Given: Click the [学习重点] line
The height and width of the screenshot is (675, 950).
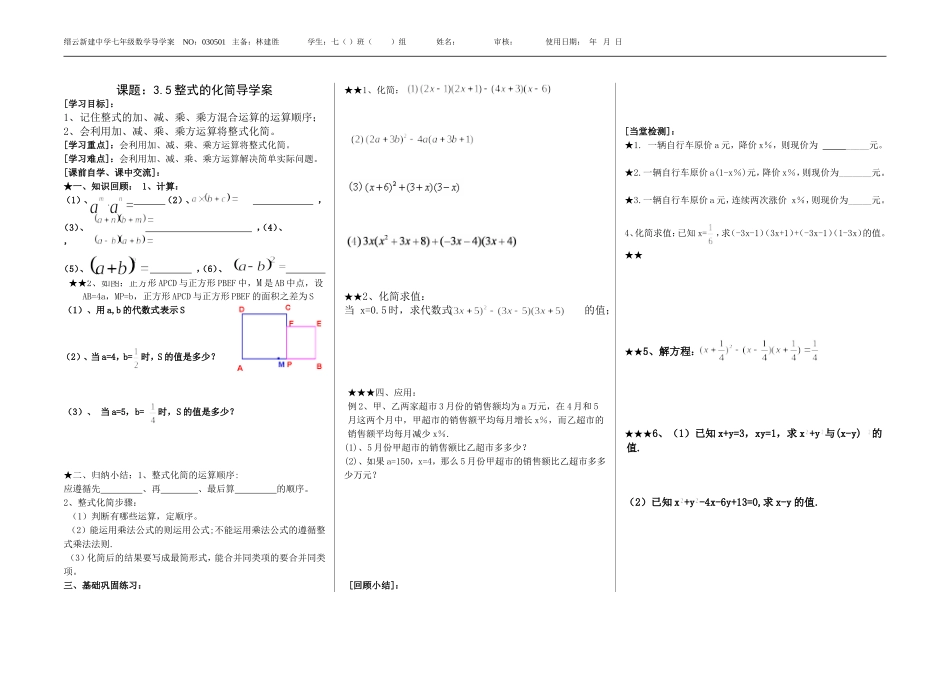Looking at the screenshot, I should click(178, 145).
